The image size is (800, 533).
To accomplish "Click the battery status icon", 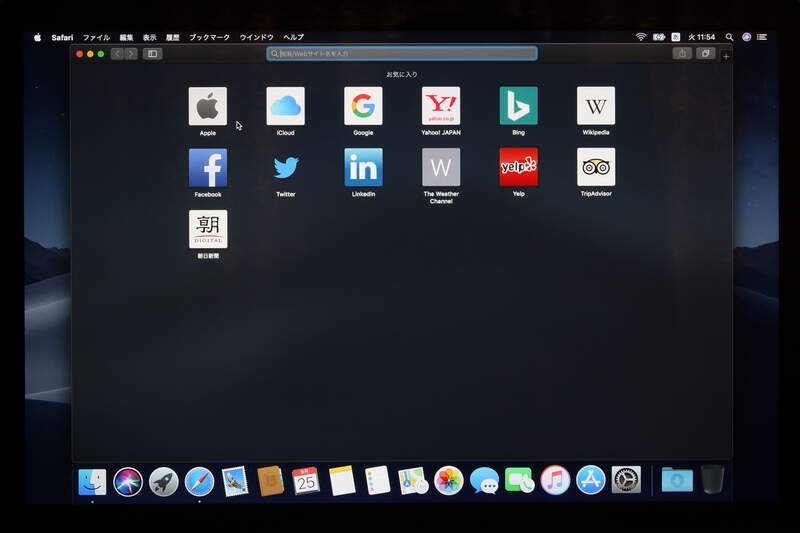I will point(659,37).
